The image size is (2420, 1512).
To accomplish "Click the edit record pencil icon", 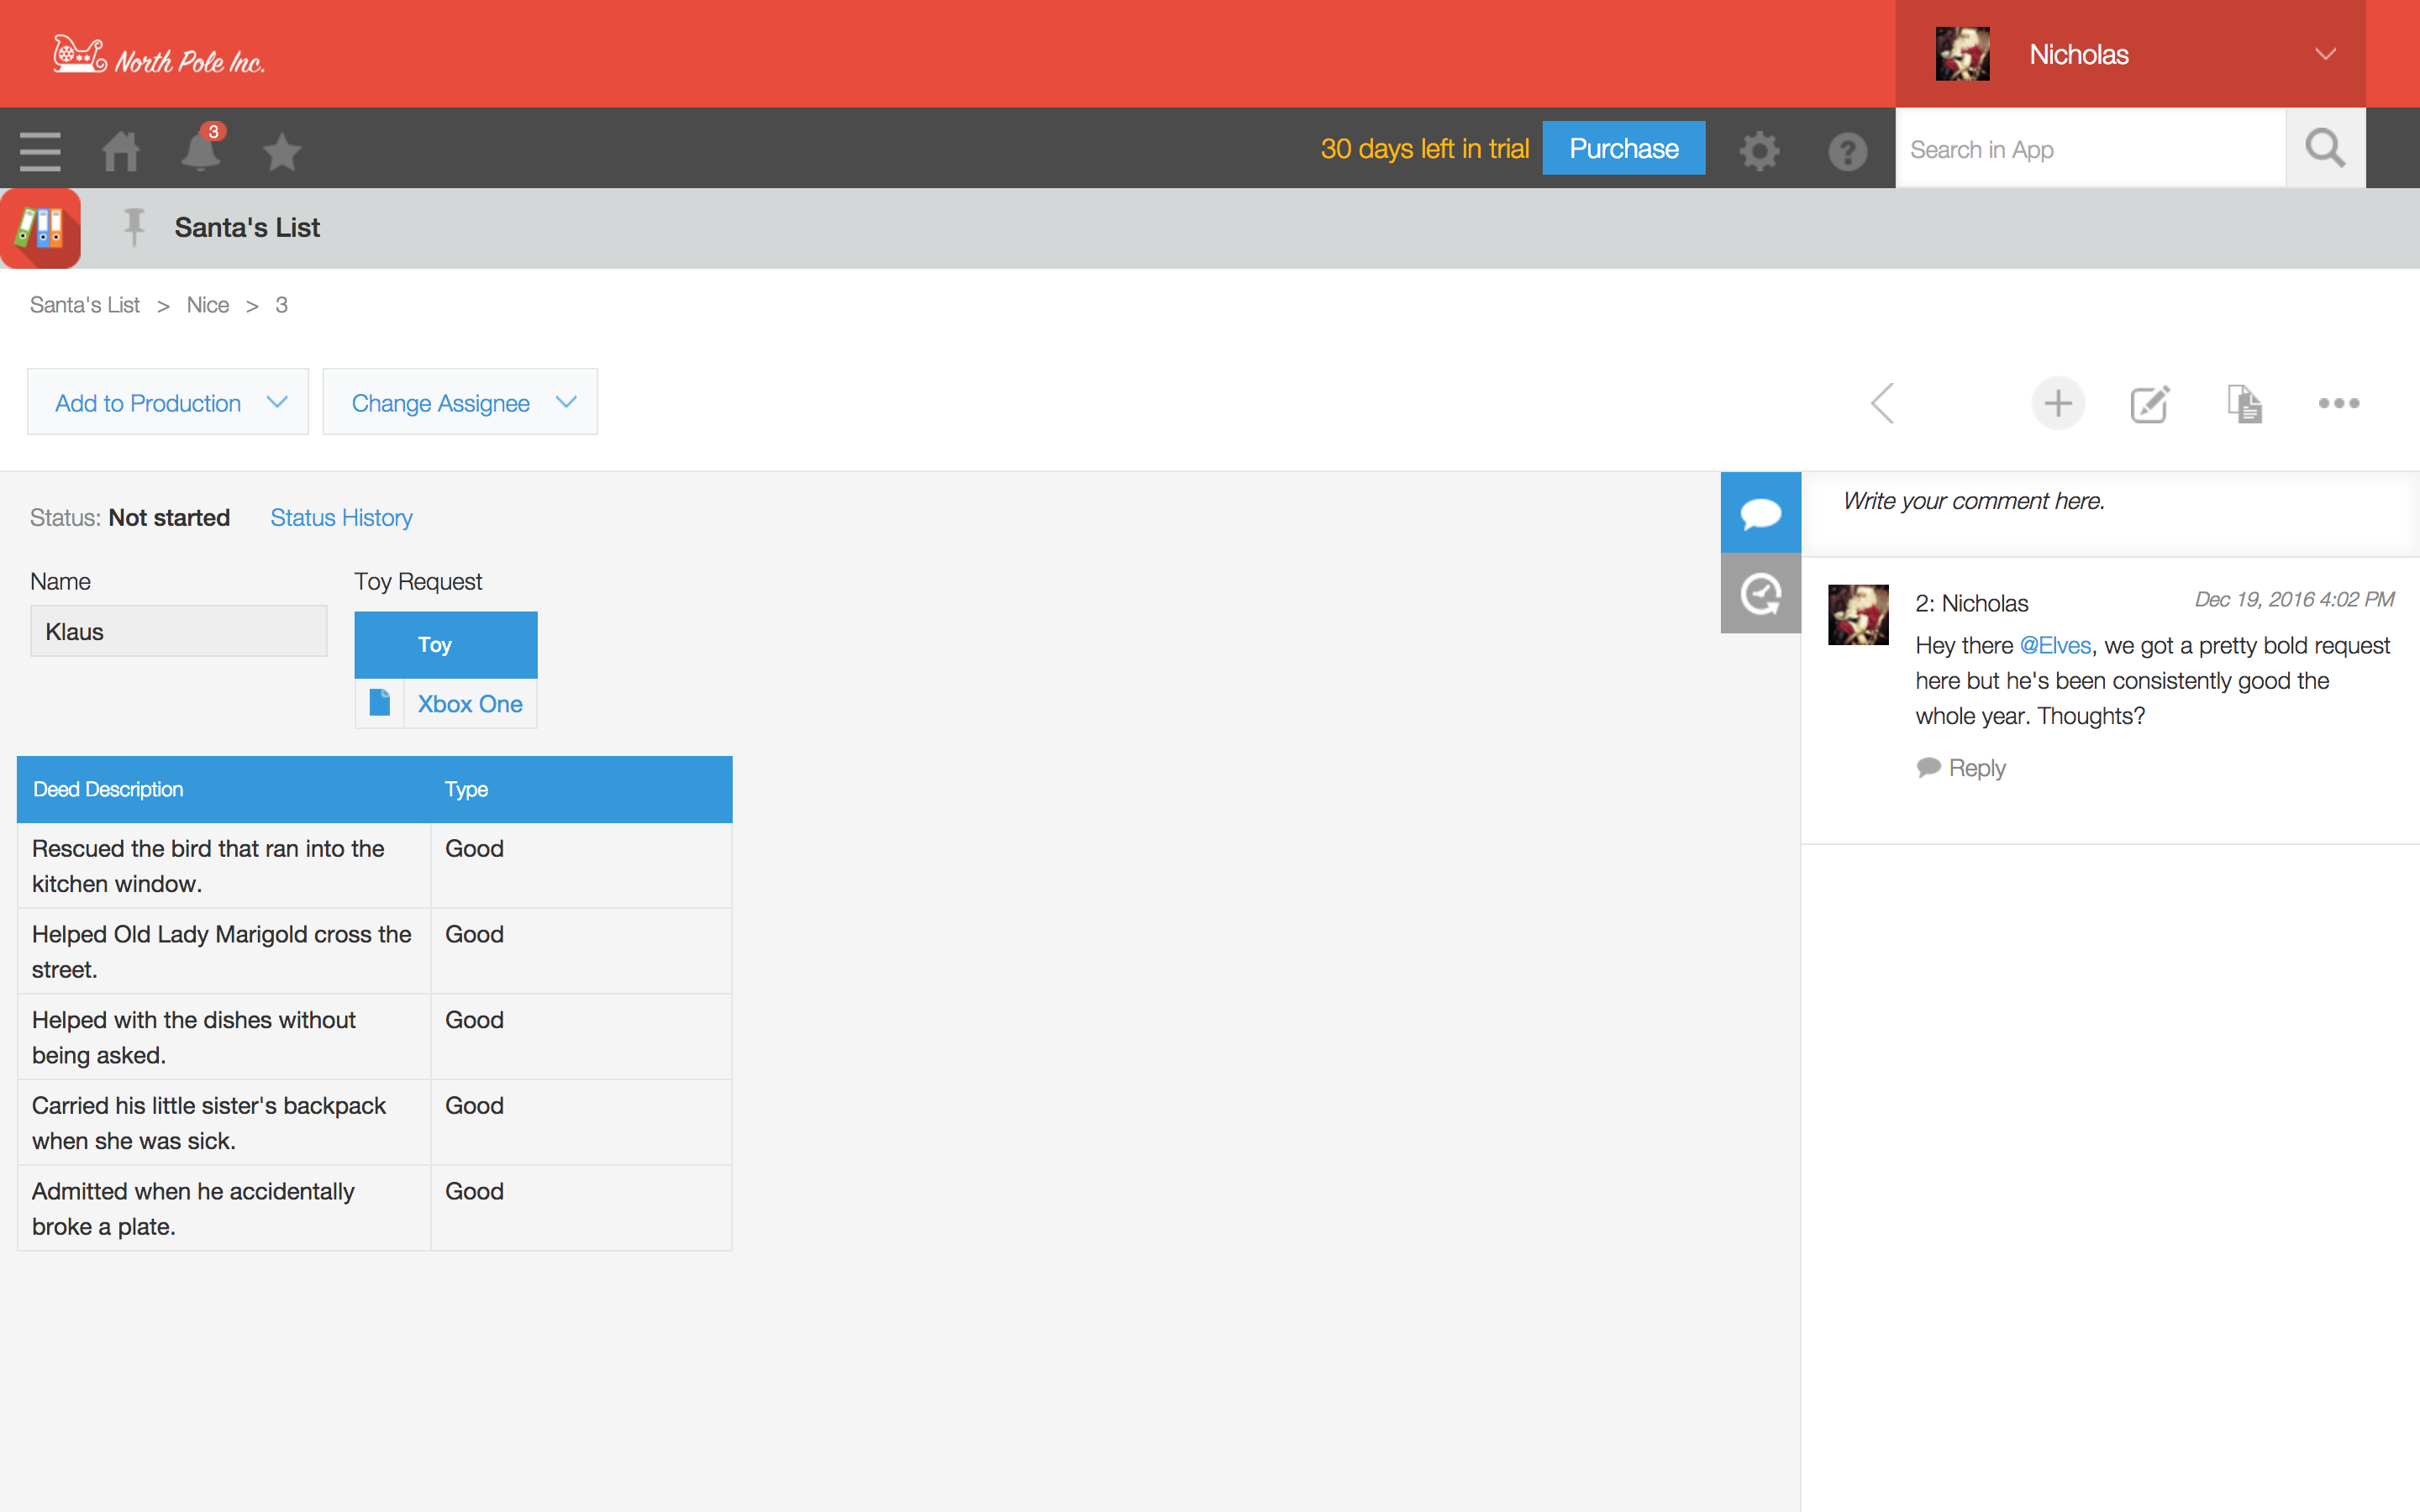I will click(x=2149, y=403).
